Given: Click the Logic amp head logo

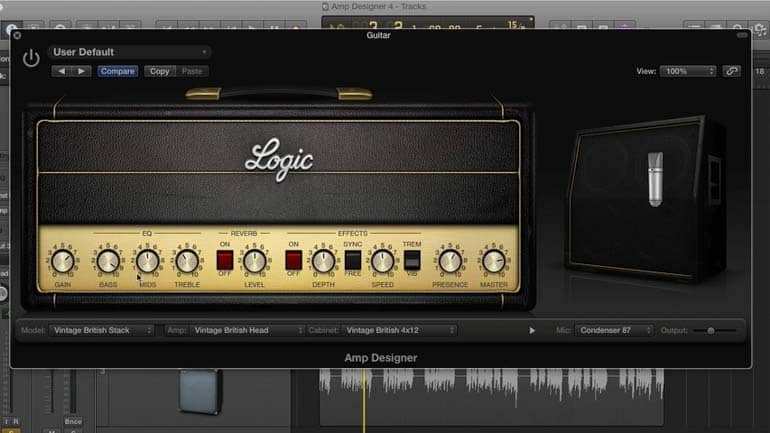Looking at the screenshot, I should click(279, 159).
